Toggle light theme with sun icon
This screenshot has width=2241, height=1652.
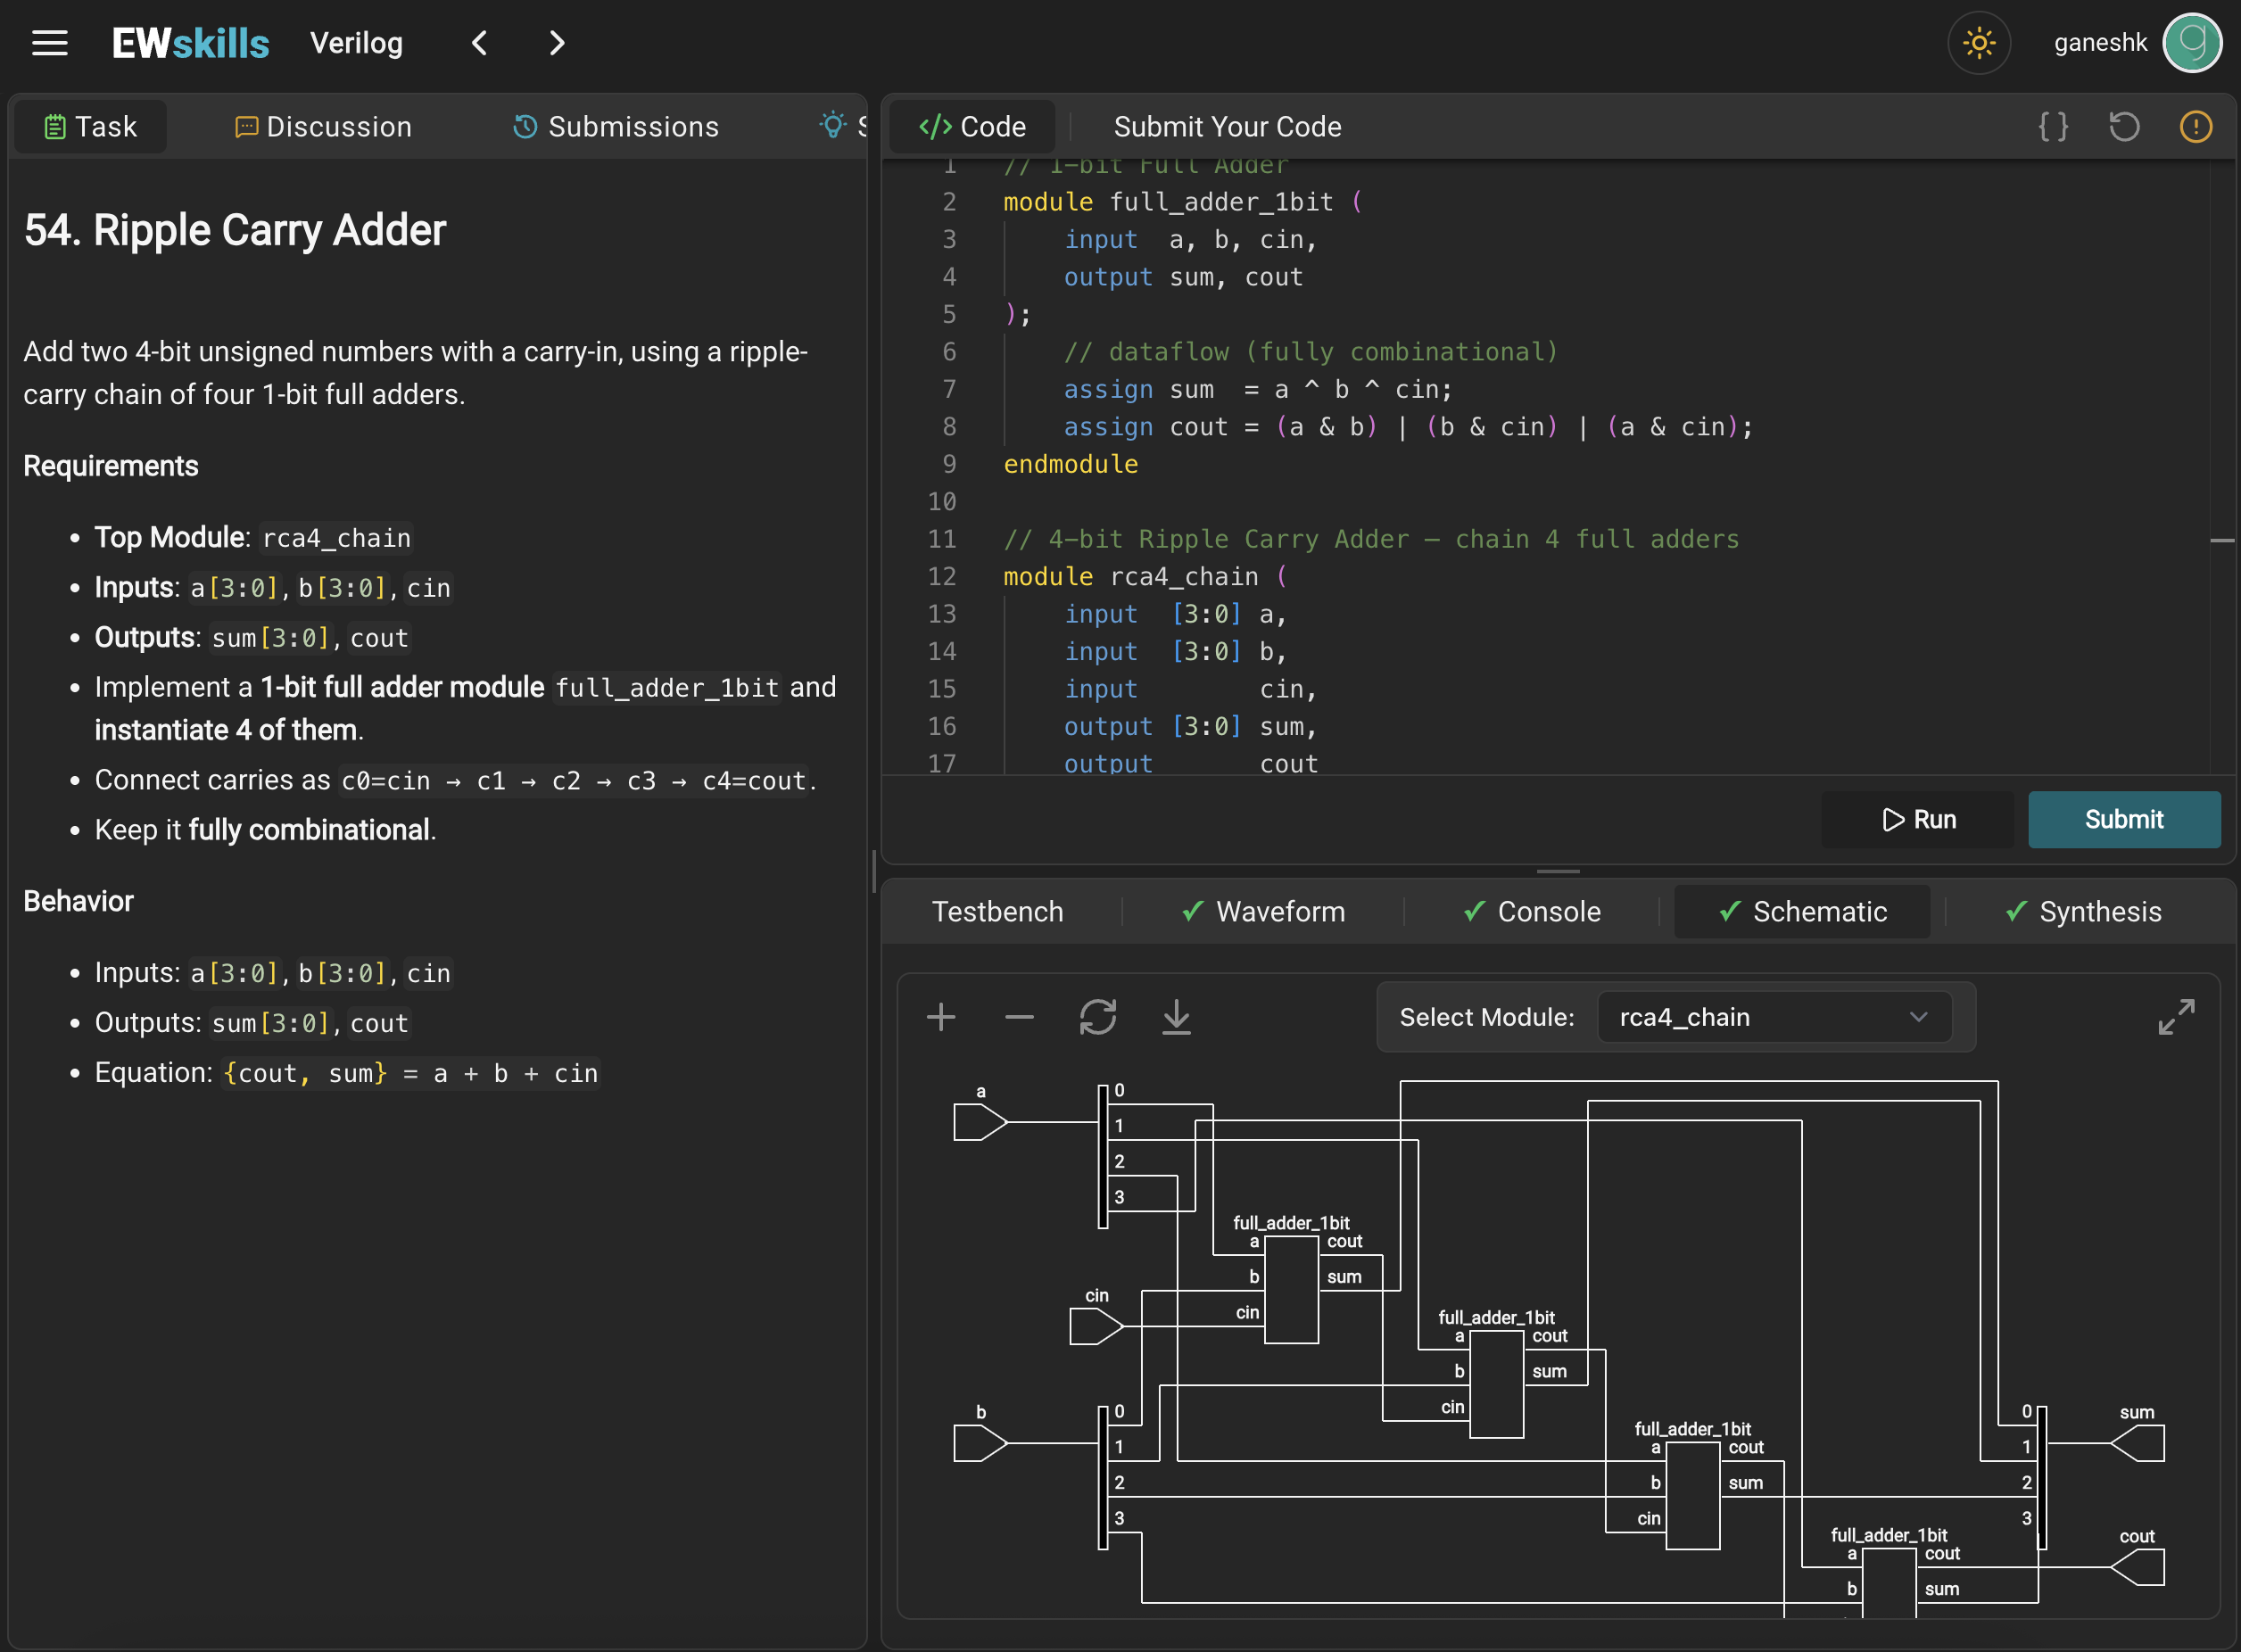1978,43
